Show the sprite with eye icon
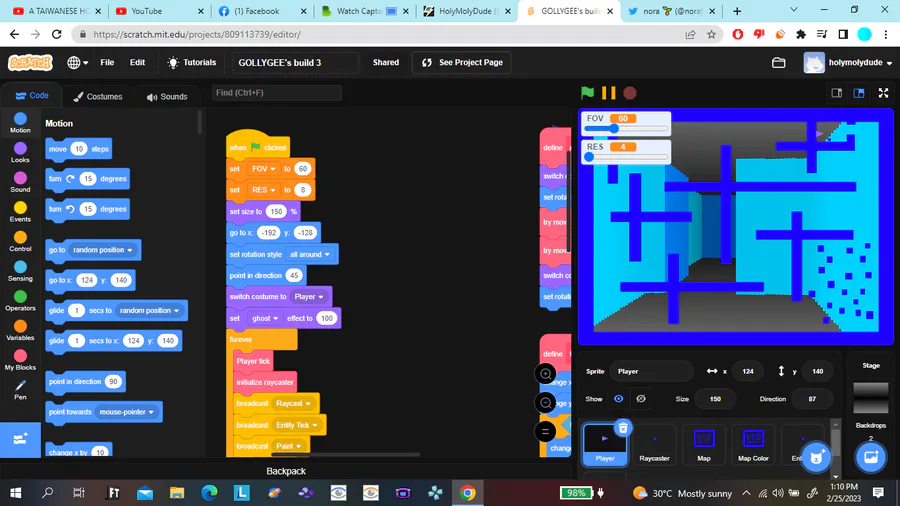The image size is (900, 506). (618, 399)
